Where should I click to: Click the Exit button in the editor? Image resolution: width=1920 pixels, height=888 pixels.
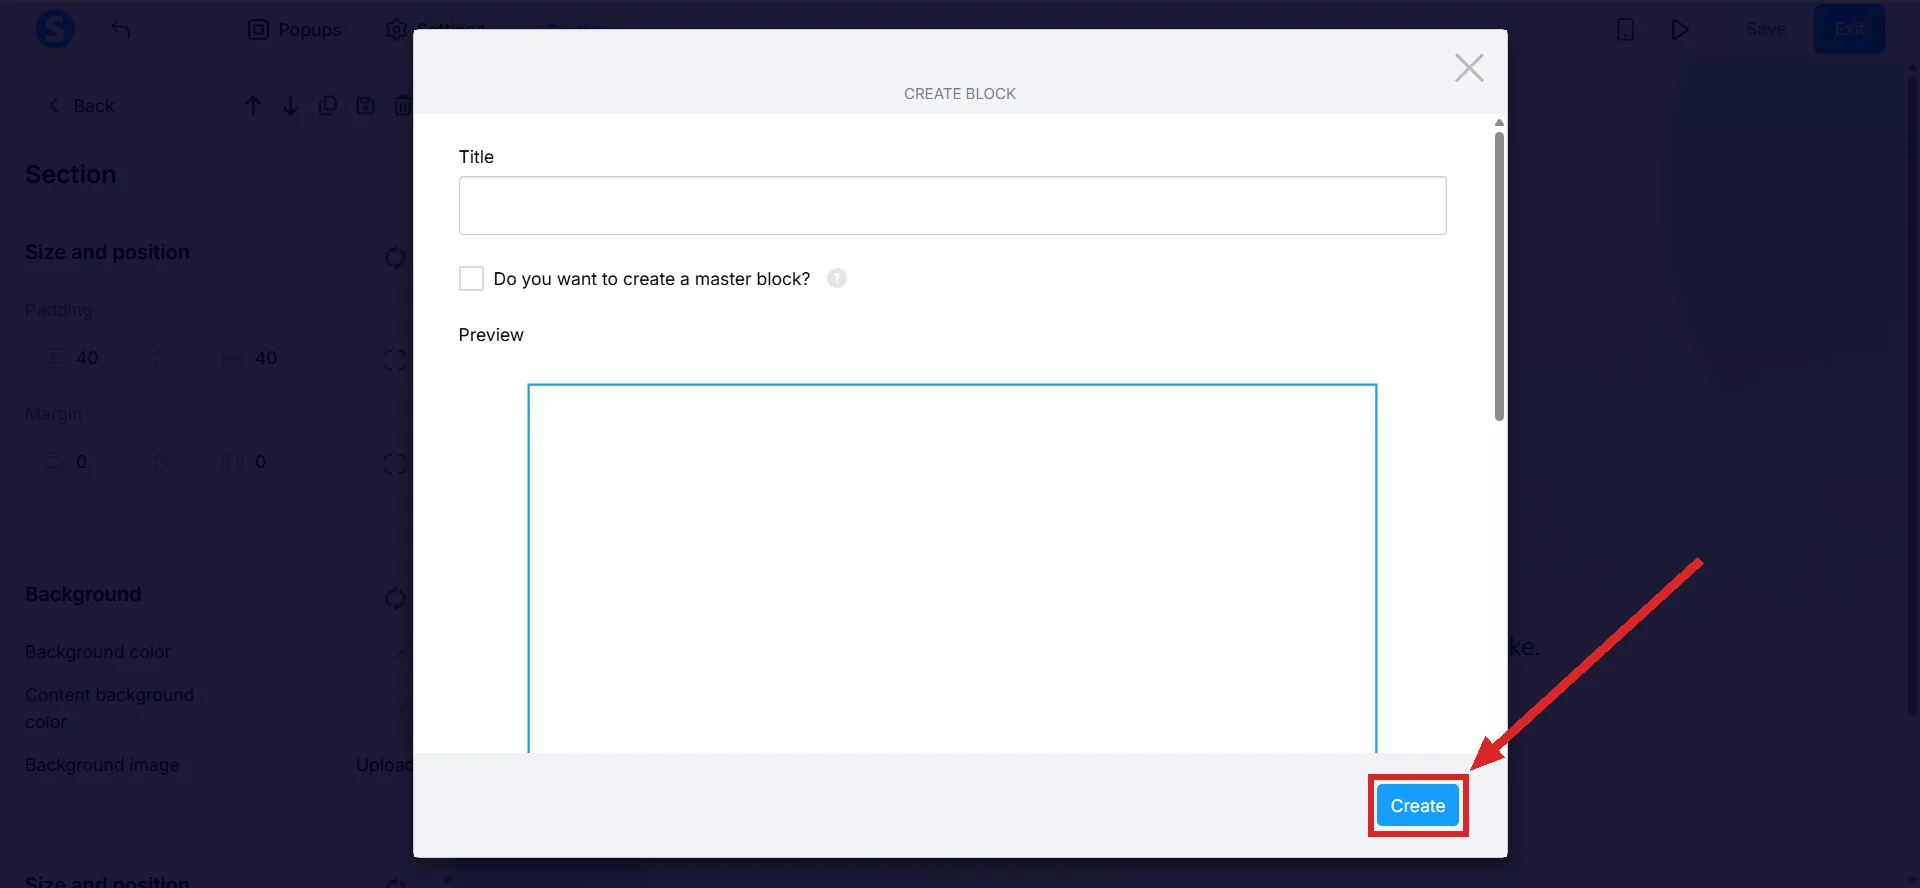pos(1849,29)
